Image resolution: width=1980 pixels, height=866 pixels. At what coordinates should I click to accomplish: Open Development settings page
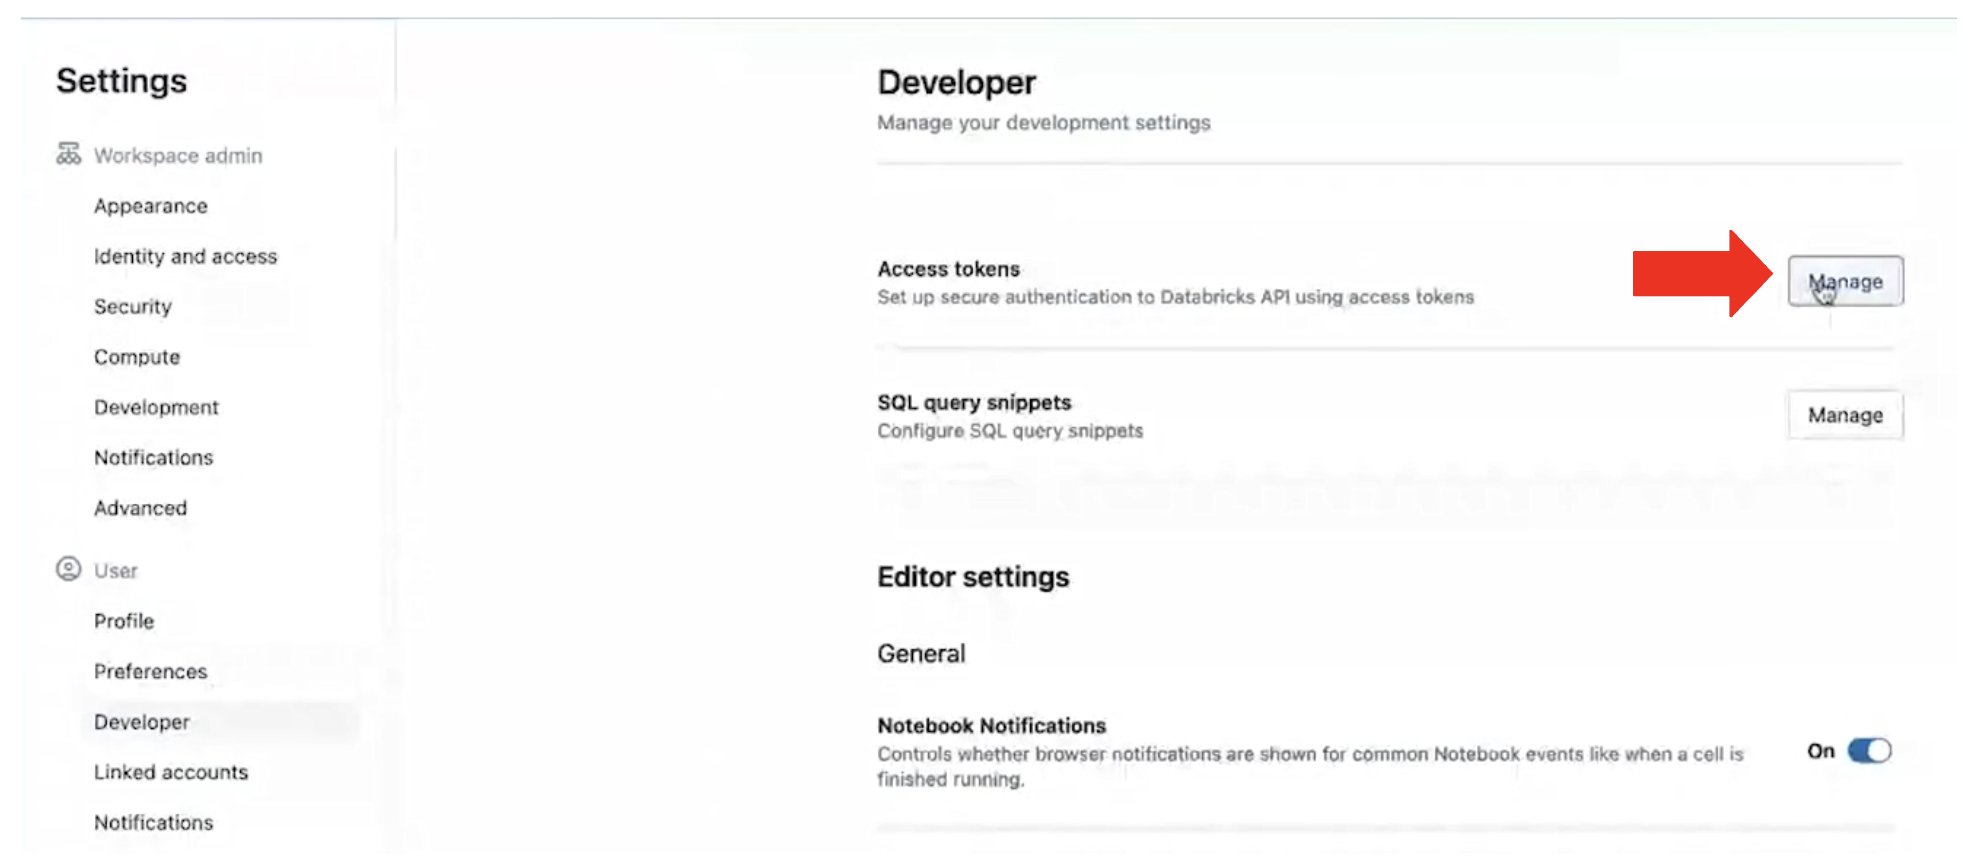click(156, 407)
